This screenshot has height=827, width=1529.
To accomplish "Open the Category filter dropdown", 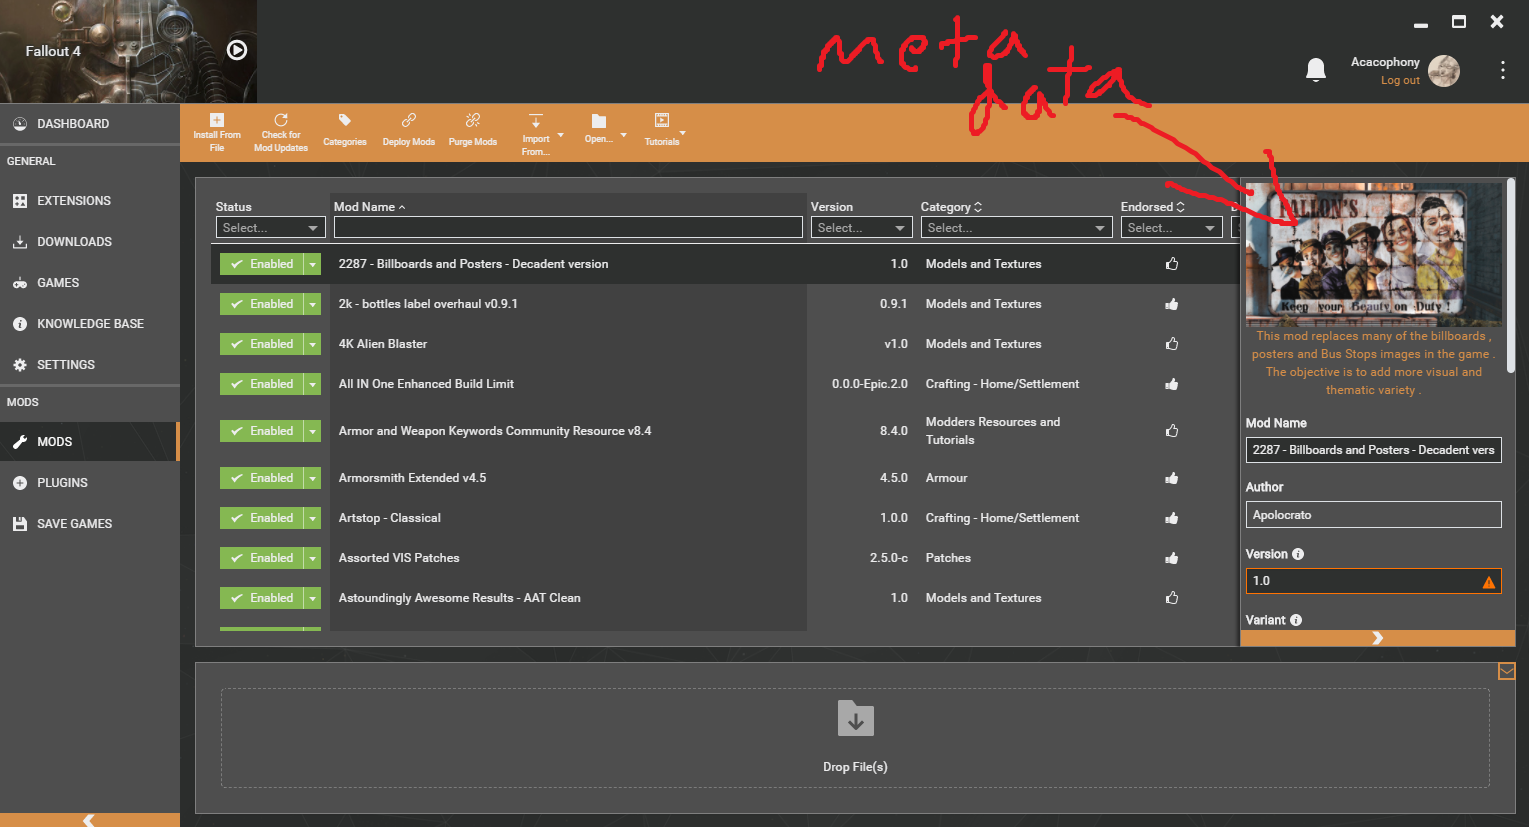I will coord(1016,228).
